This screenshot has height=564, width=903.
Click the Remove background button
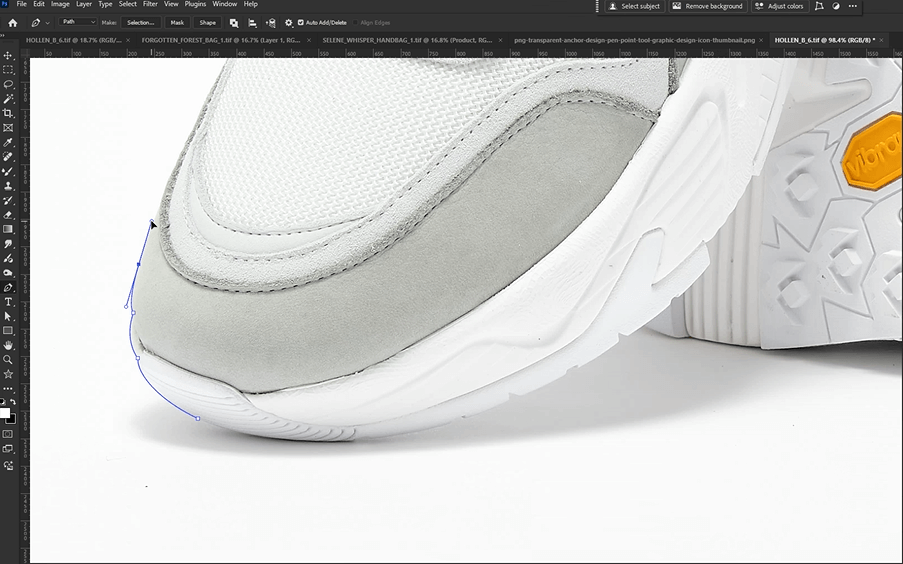708,6
